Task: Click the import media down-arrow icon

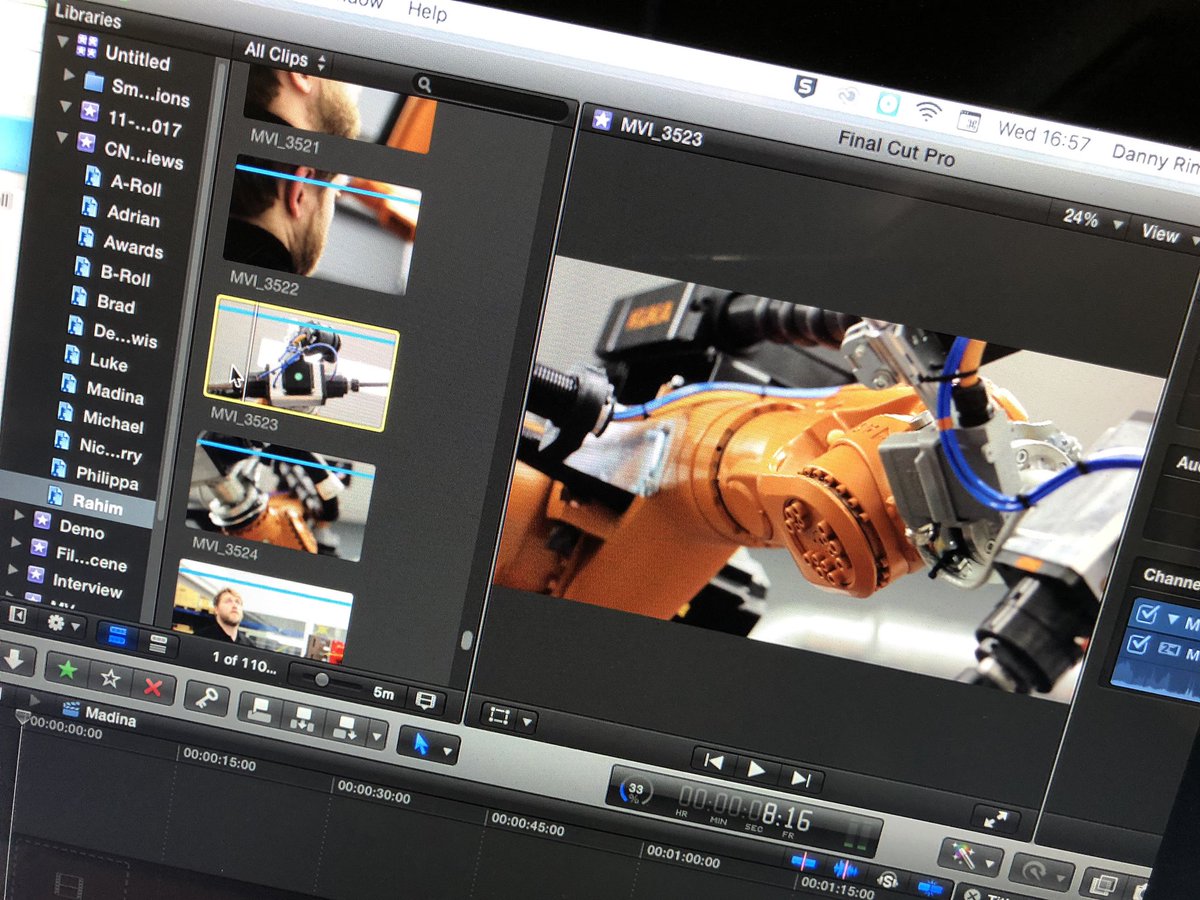Action: (16, 660)
